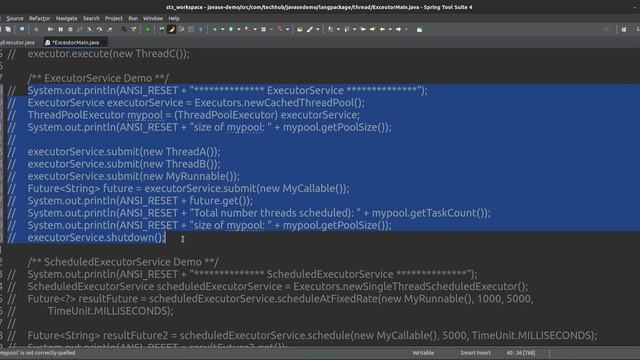Toggle Block Selection mode icon

pos(190,29)
